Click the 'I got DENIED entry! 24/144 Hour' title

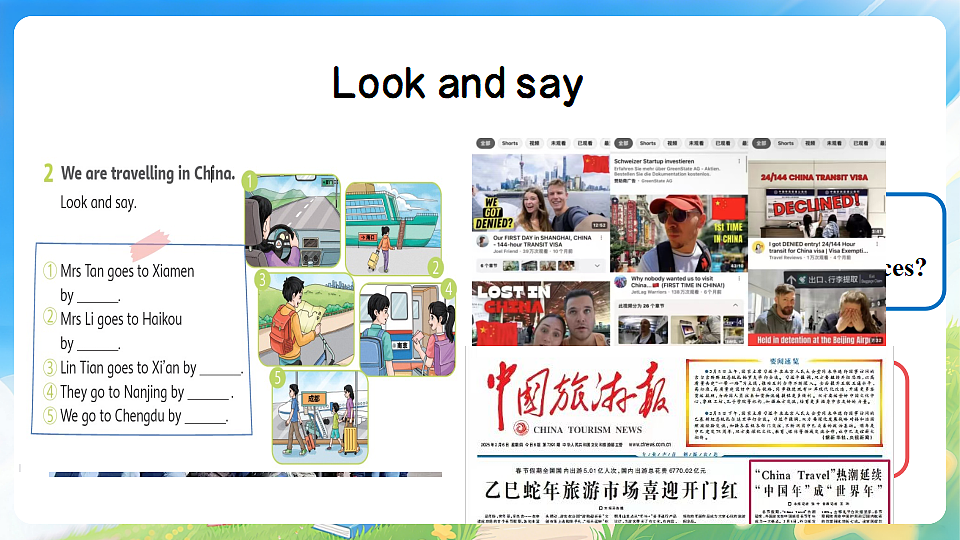[818, 247]
